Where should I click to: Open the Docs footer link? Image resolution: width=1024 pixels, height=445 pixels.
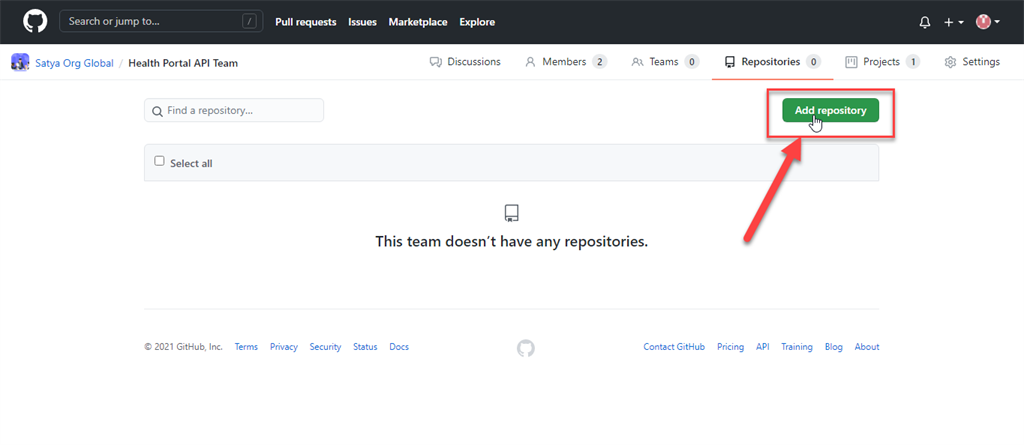pos(399,347)
